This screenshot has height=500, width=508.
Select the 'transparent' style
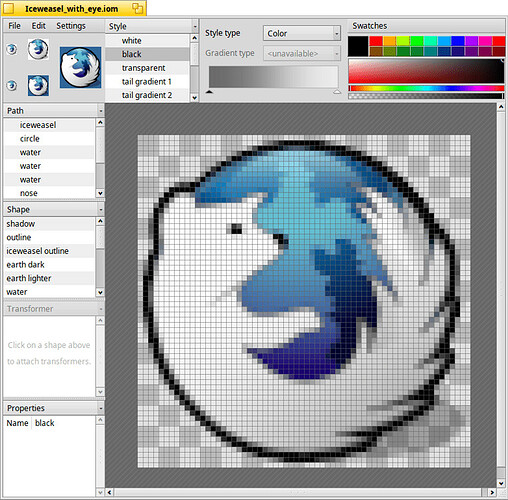[x=148, y=68]
